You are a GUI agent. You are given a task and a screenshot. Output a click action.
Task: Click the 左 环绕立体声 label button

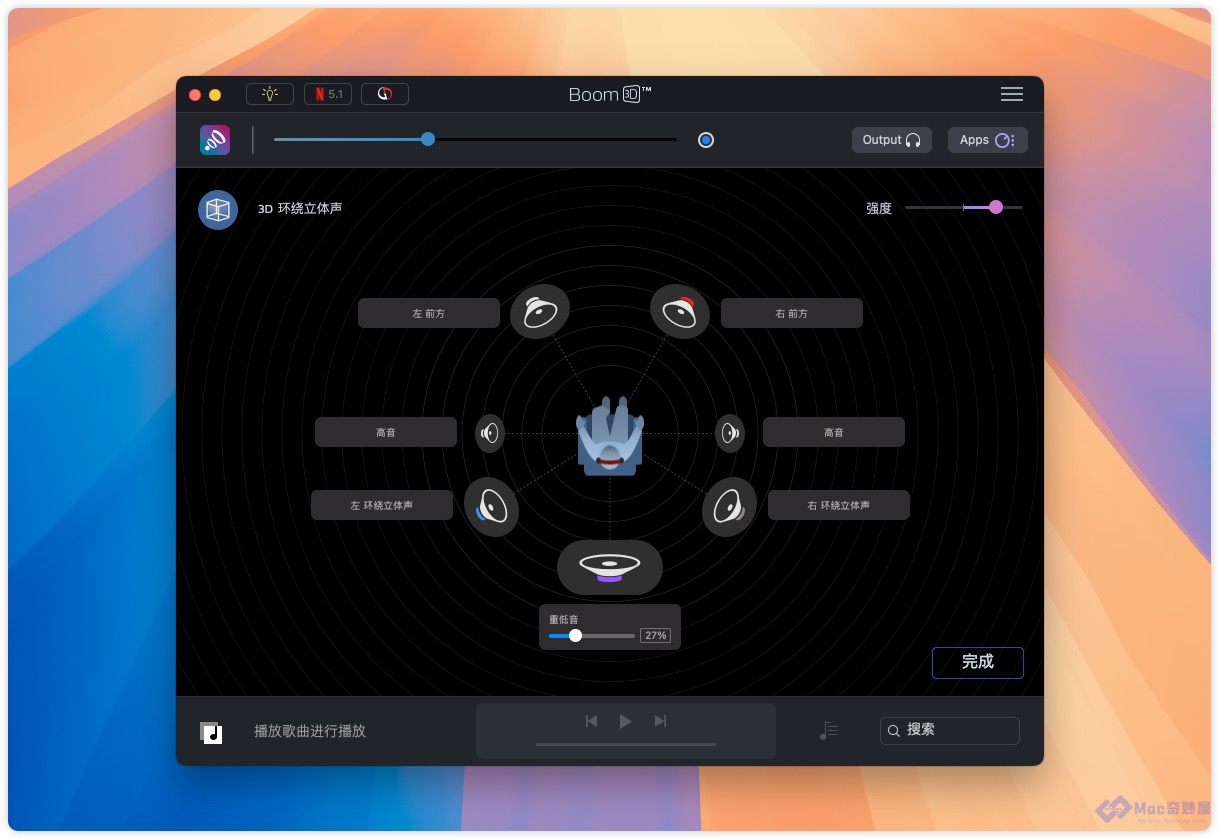(x=382, y=505)
